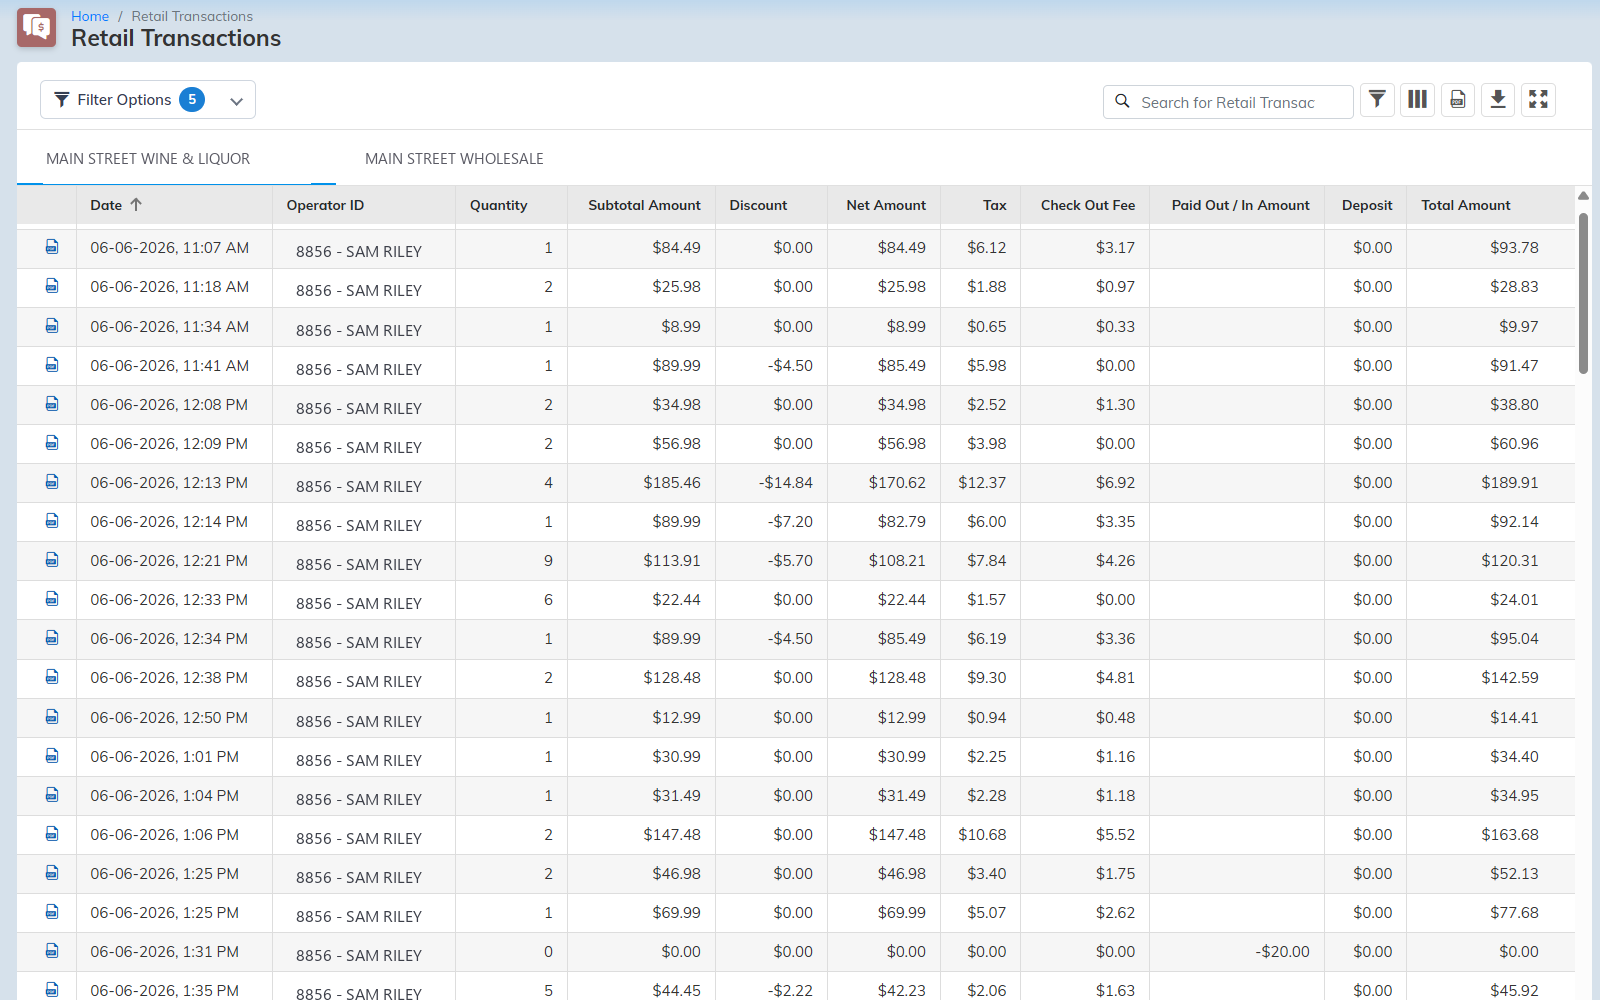Image resolution: width=1600 pixels, height=1000 pixels.
Task: Toggle full screen view
Action: click(x=1538, y=99)
